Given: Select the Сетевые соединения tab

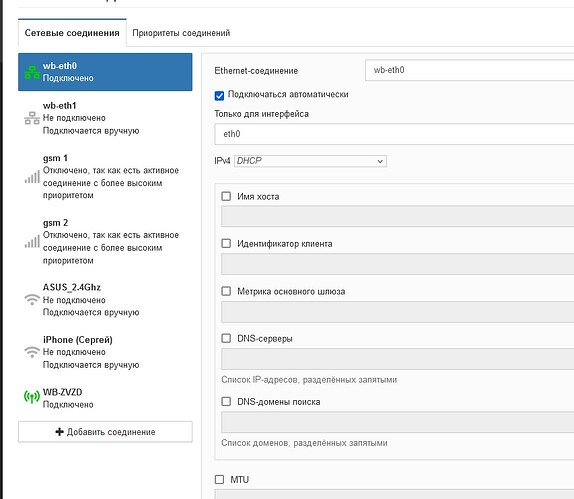Looking at the screenshot, I should pyautogui.click(x=72, y=33).
